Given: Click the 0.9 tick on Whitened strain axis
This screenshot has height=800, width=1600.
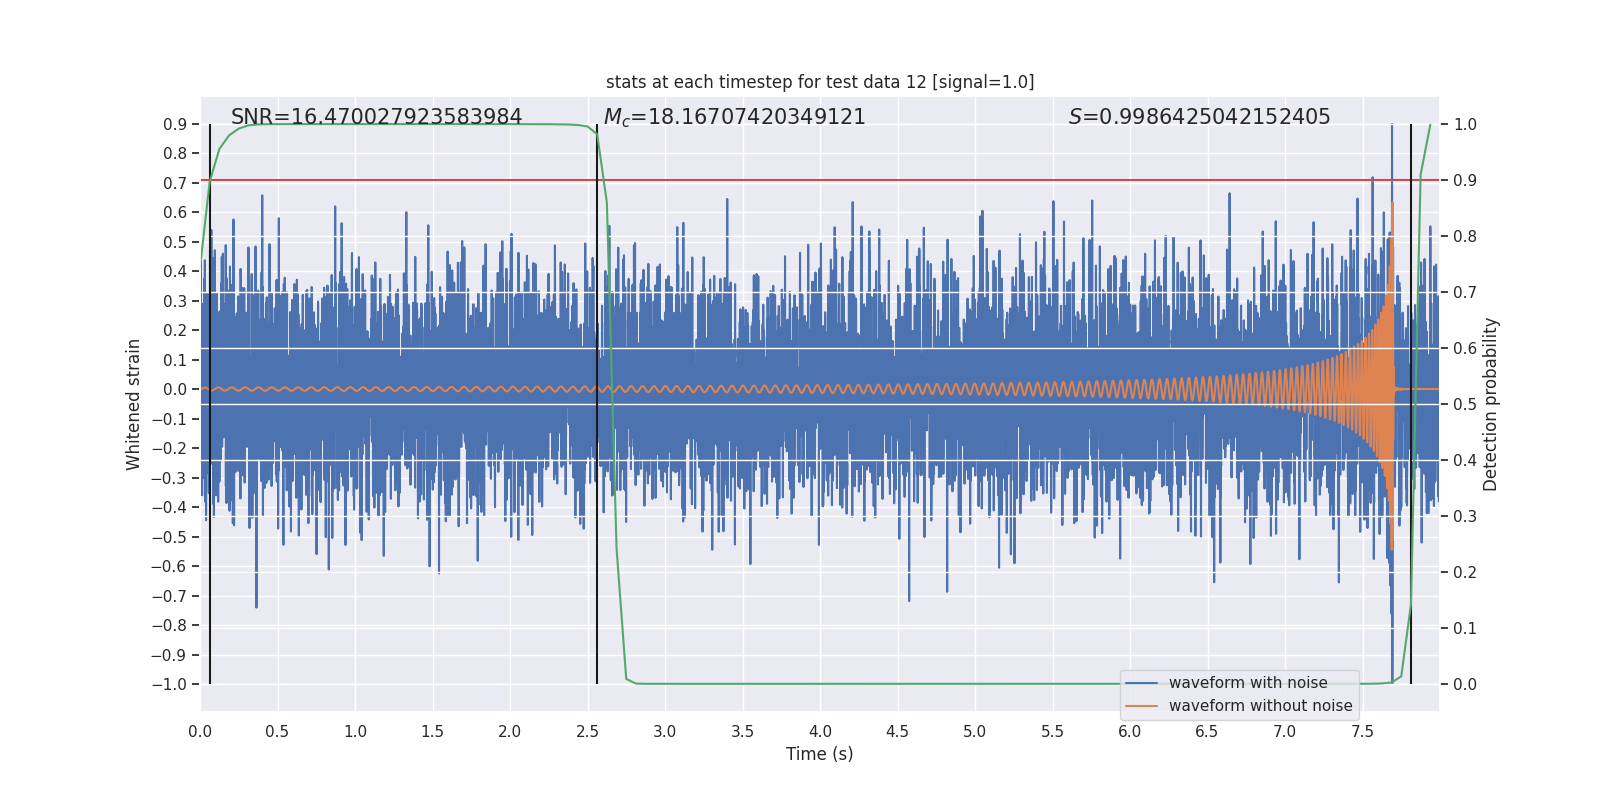Looking at the screenshot, I should (x=175, y=124).
